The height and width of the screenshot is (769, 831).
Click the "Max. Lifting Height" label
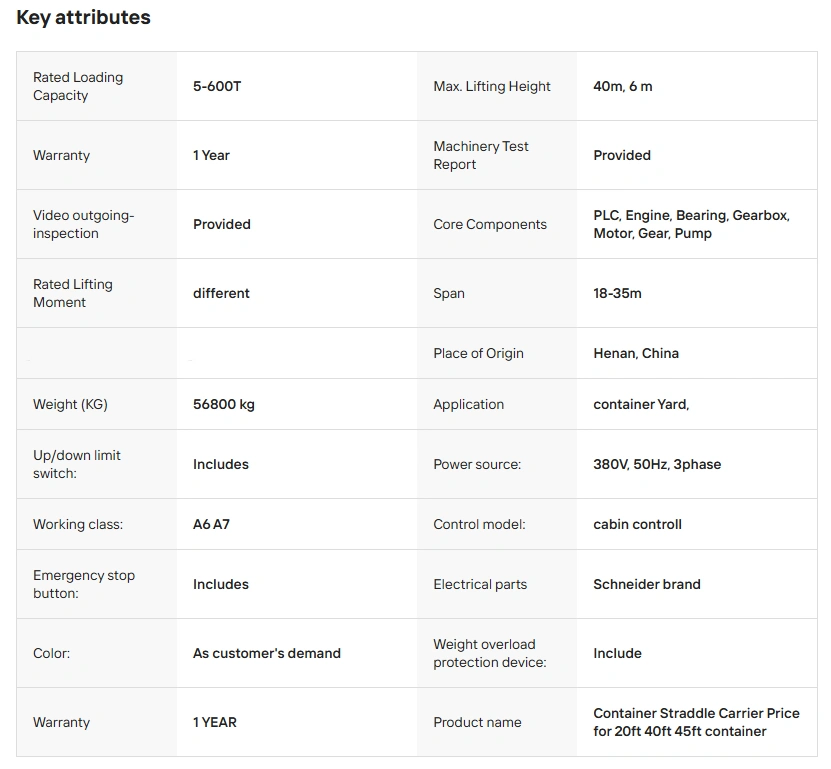(x=492, y=86)
